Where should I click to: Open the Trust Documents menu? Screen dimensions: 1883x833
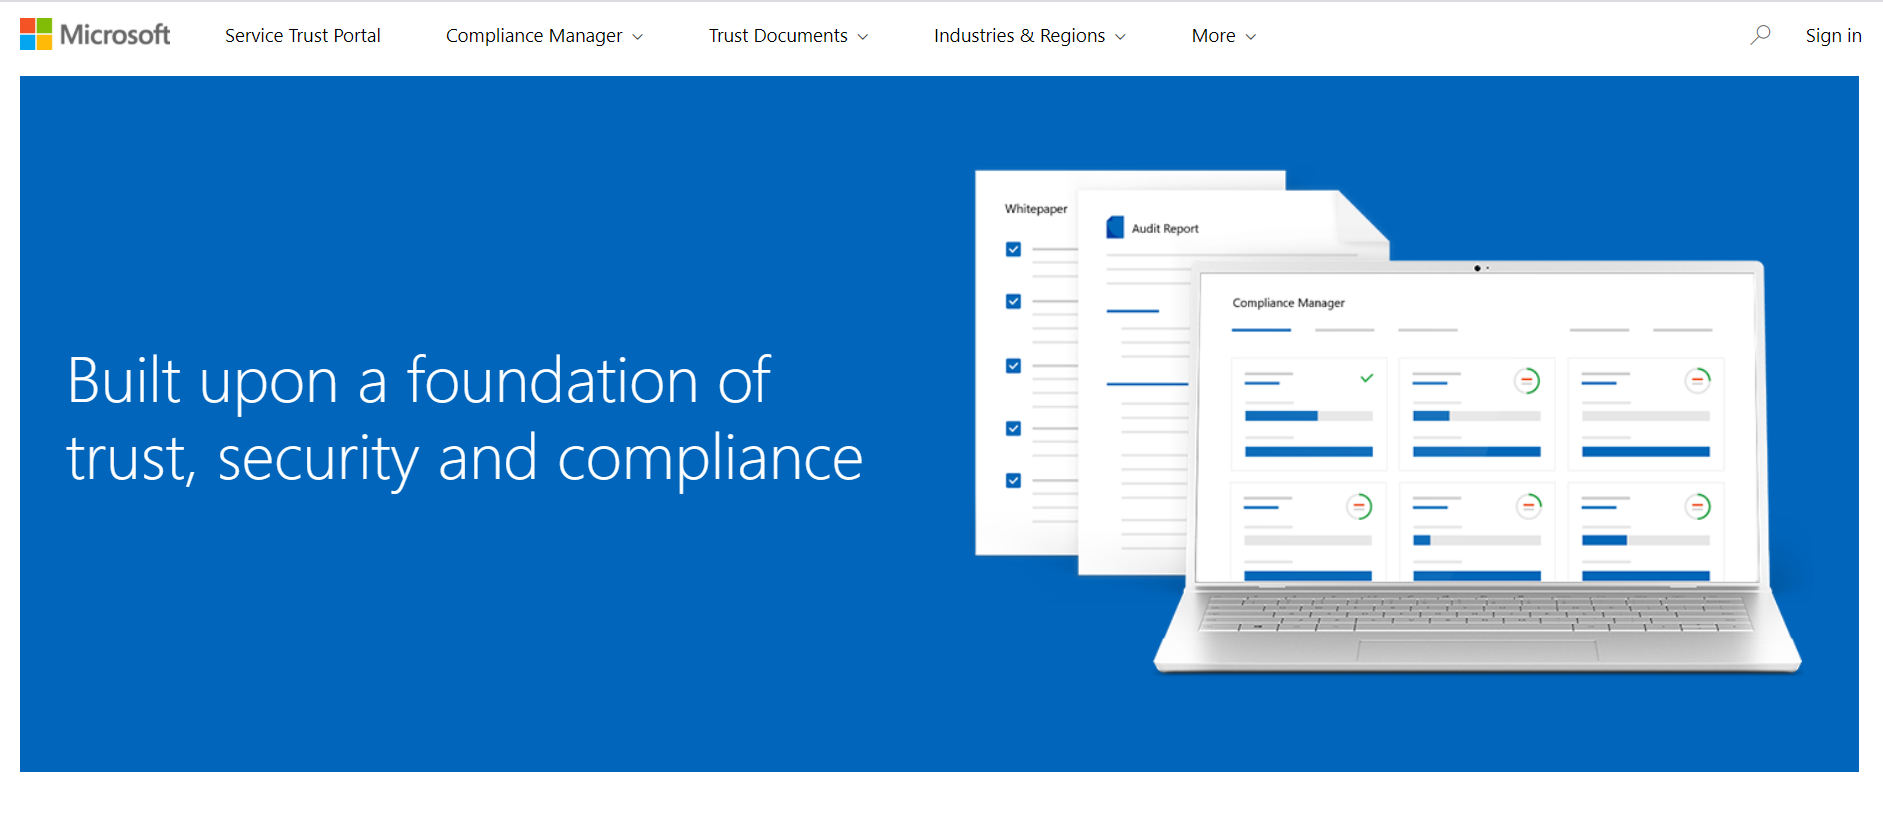pos(788,35)
